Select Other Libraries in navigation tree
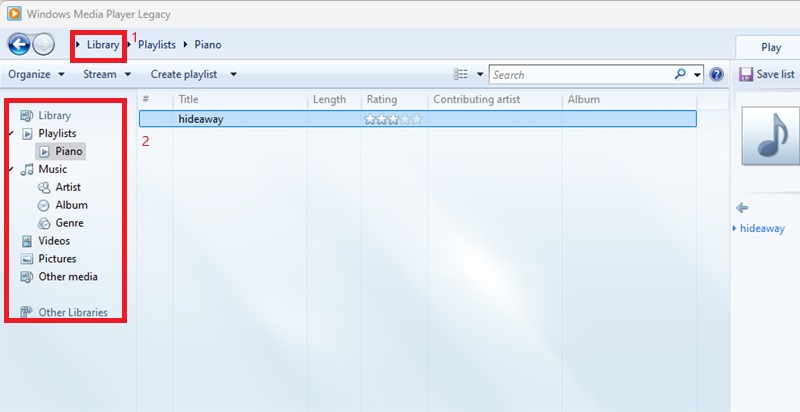This screenshot has height=412, width=800. click(x=73, y=312)
